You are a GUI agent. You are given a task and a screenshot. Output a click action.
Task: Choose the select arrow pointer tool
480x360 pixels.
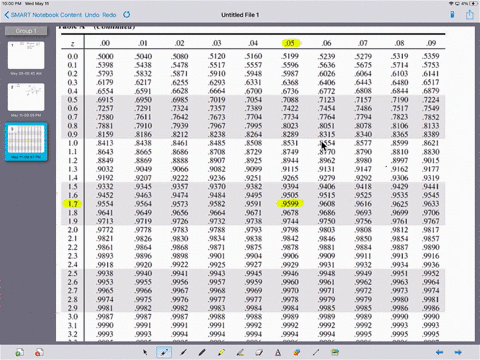(x=145, y=352)
